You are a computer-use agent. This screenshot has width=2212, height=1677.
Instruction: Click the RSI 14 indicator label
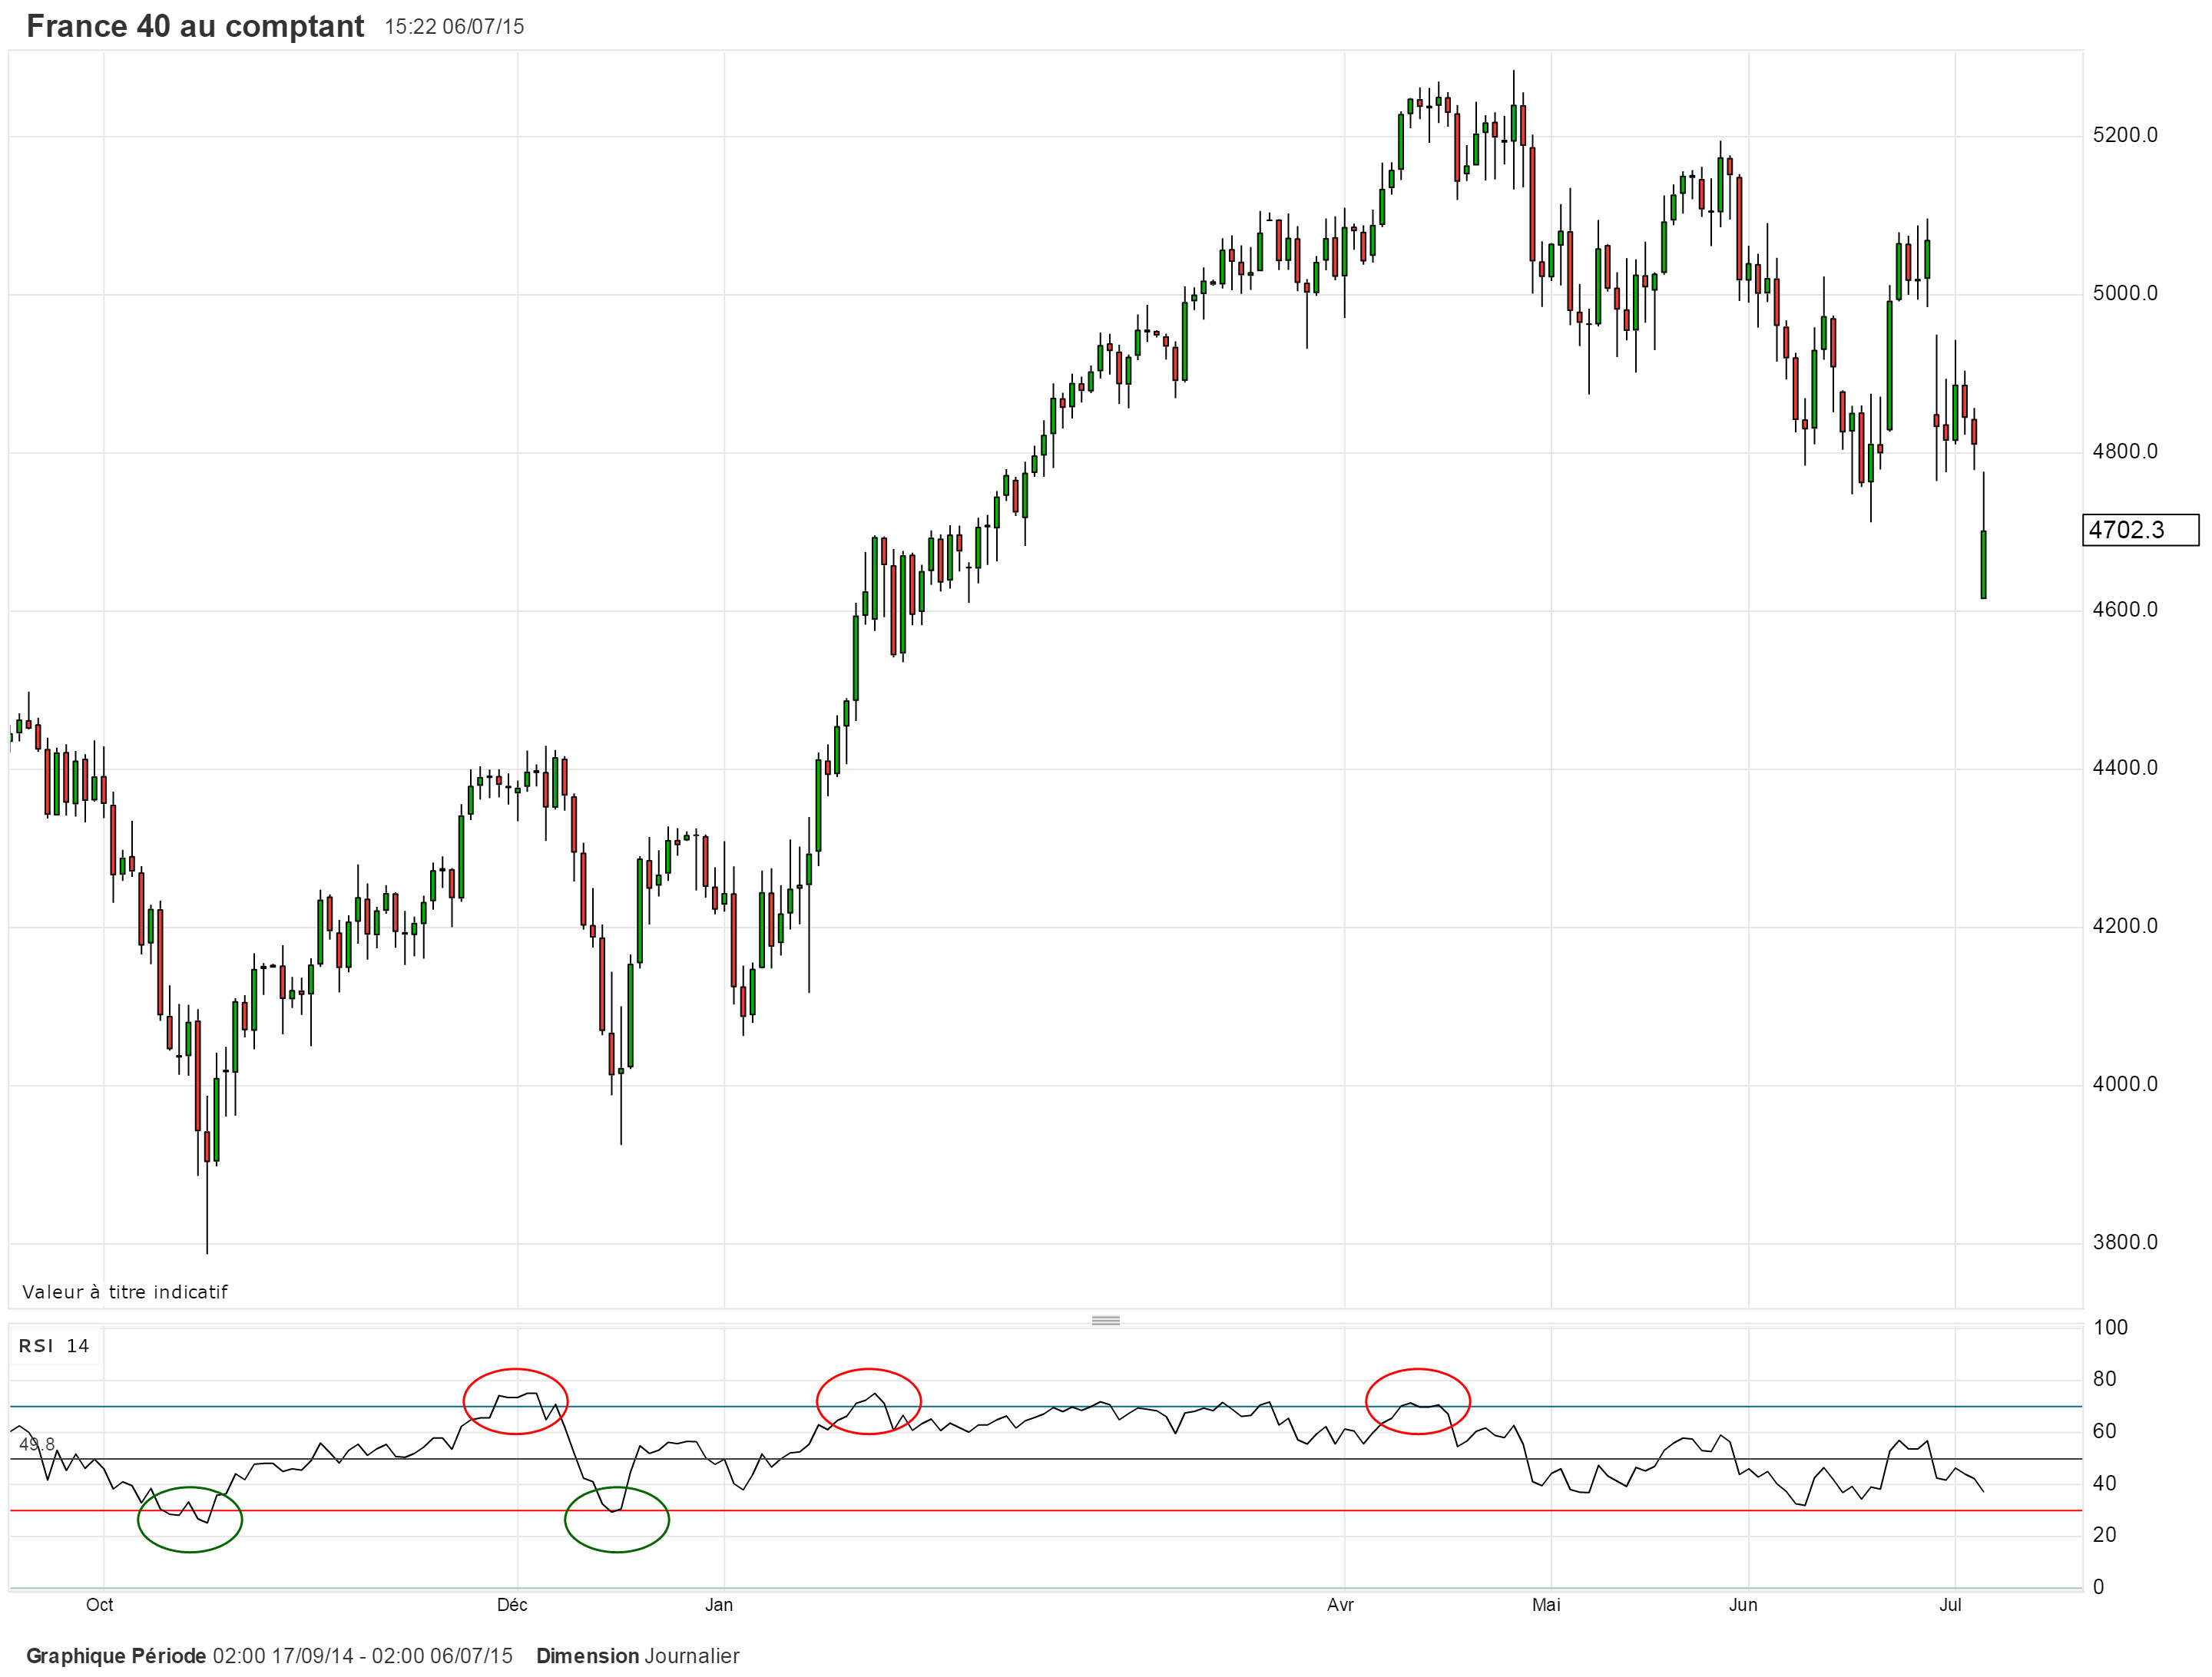(54, 1346)
